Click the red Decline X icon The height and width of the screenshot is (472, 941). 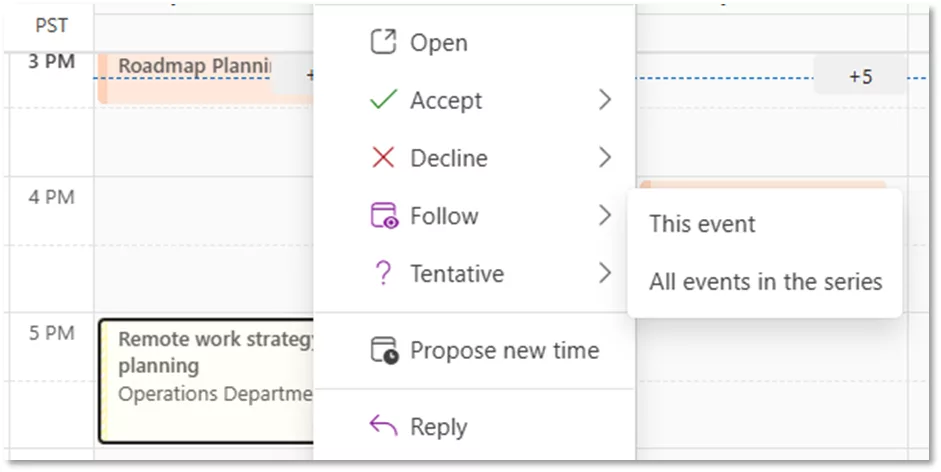coord(383,157)
